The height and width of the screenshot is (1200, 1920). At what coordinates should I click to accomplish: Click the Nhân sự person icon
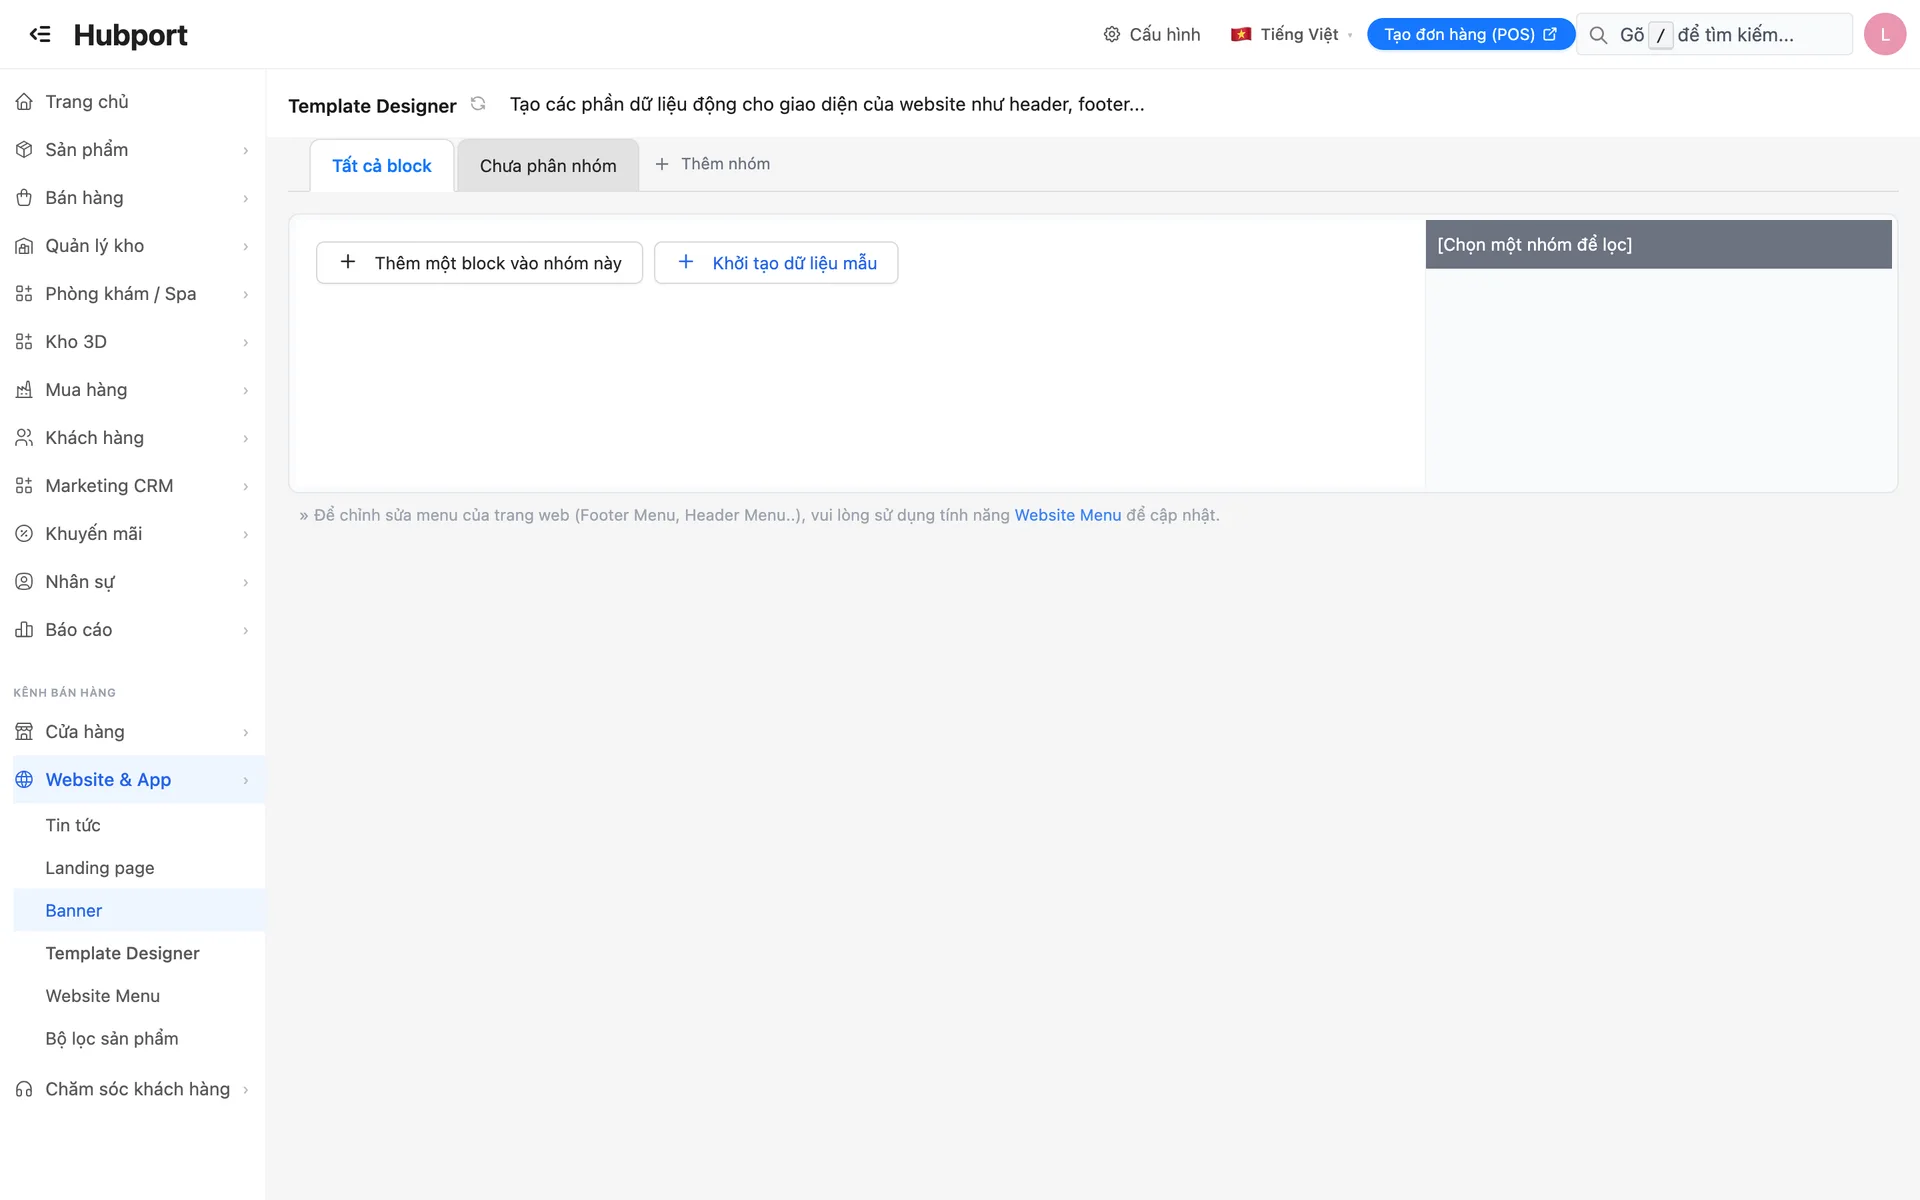(x=24, y=582)
